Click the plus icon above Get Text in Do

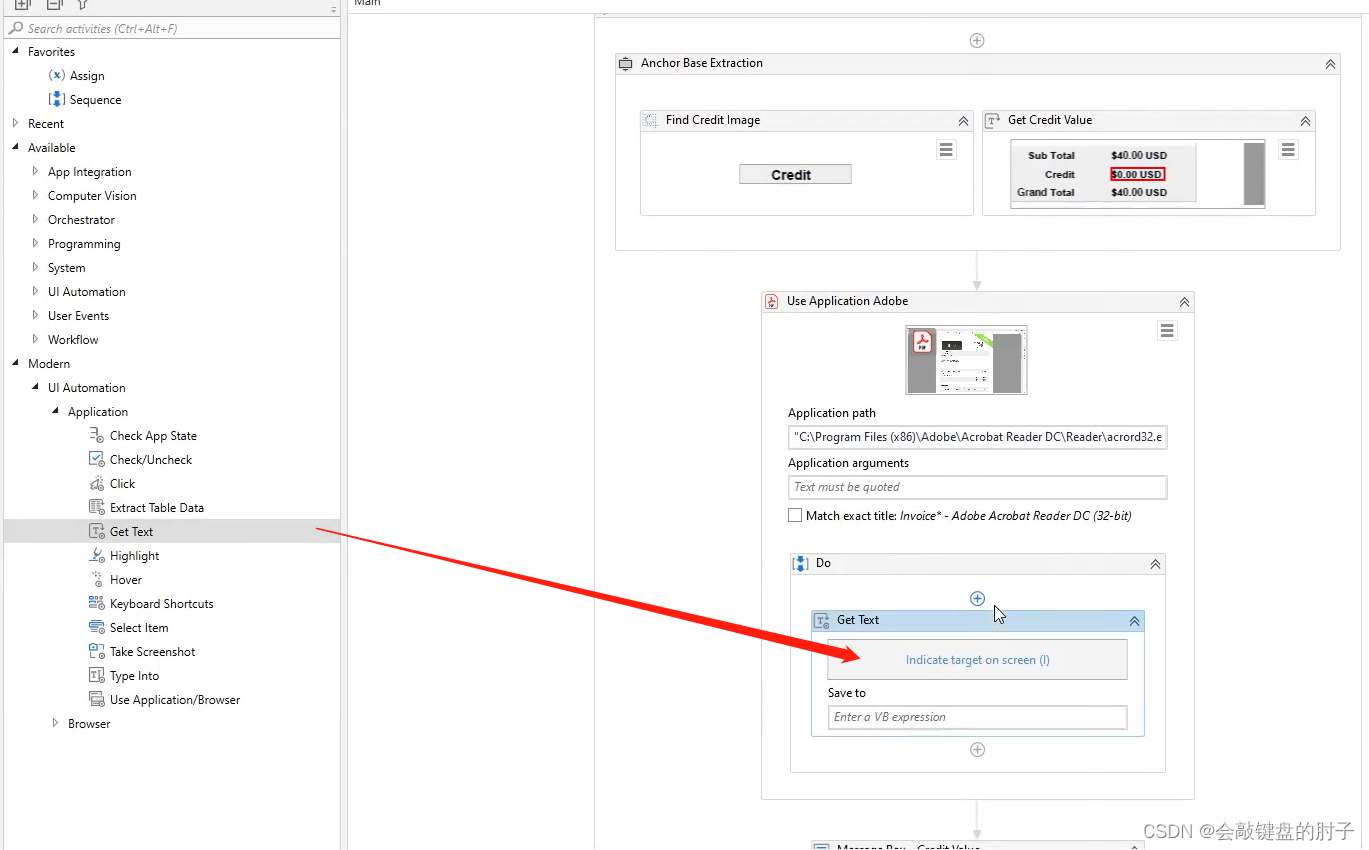coord(977,599)
